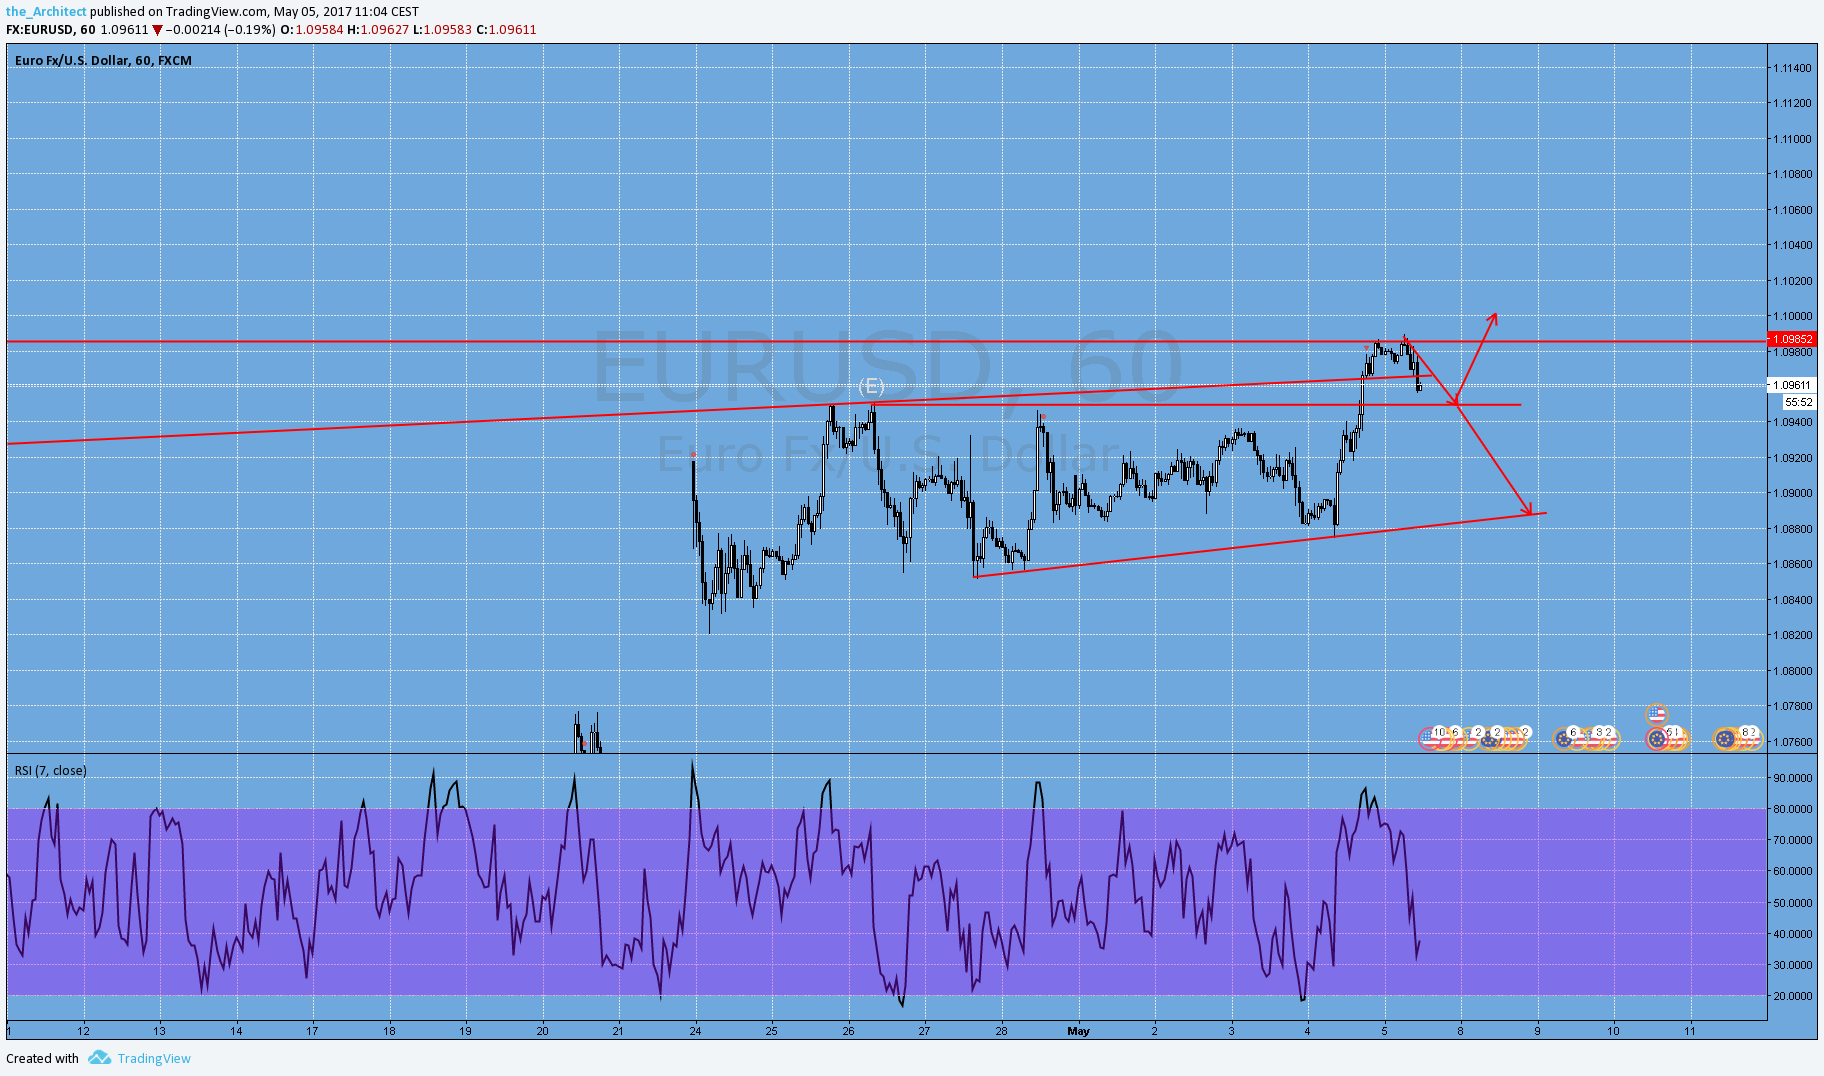Screen dimensions: 1824x1076
Task: Click the red 1.09852 price line label
Action: (1793, 339)
